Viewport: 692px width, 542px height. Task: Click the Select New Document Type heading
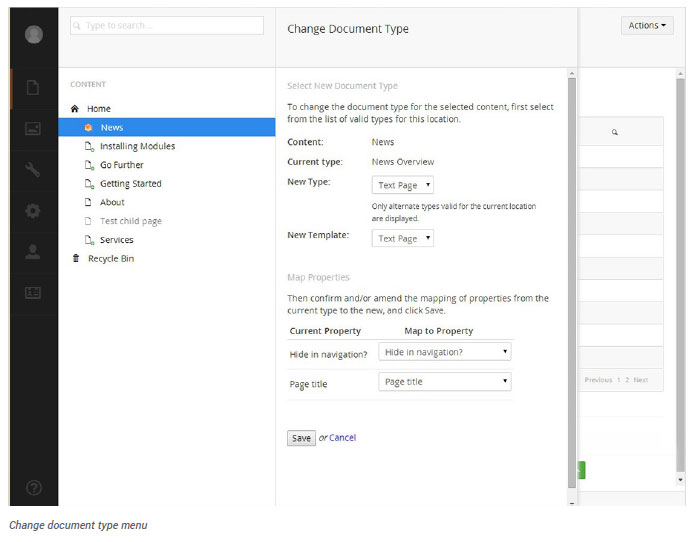tap(342, 86)
